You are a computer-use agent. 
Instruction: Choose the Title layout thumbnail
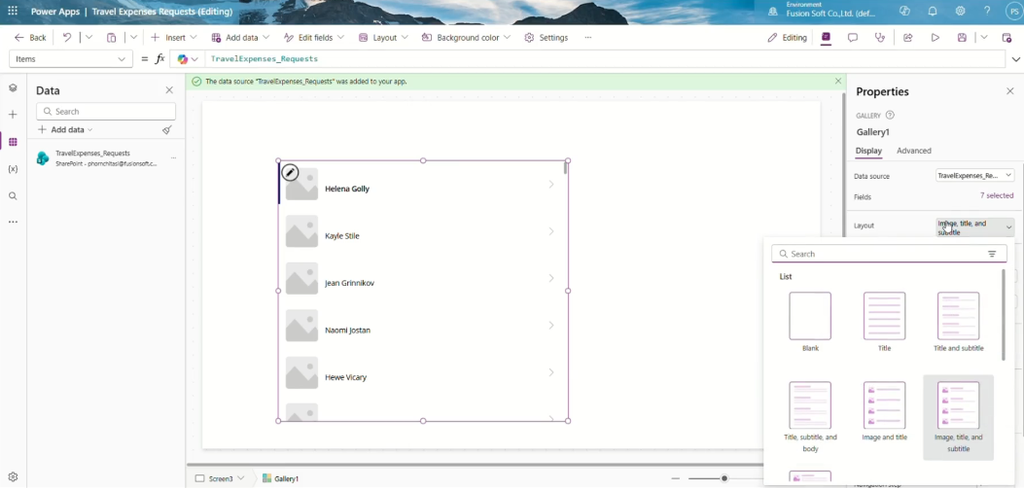point(884,322)
